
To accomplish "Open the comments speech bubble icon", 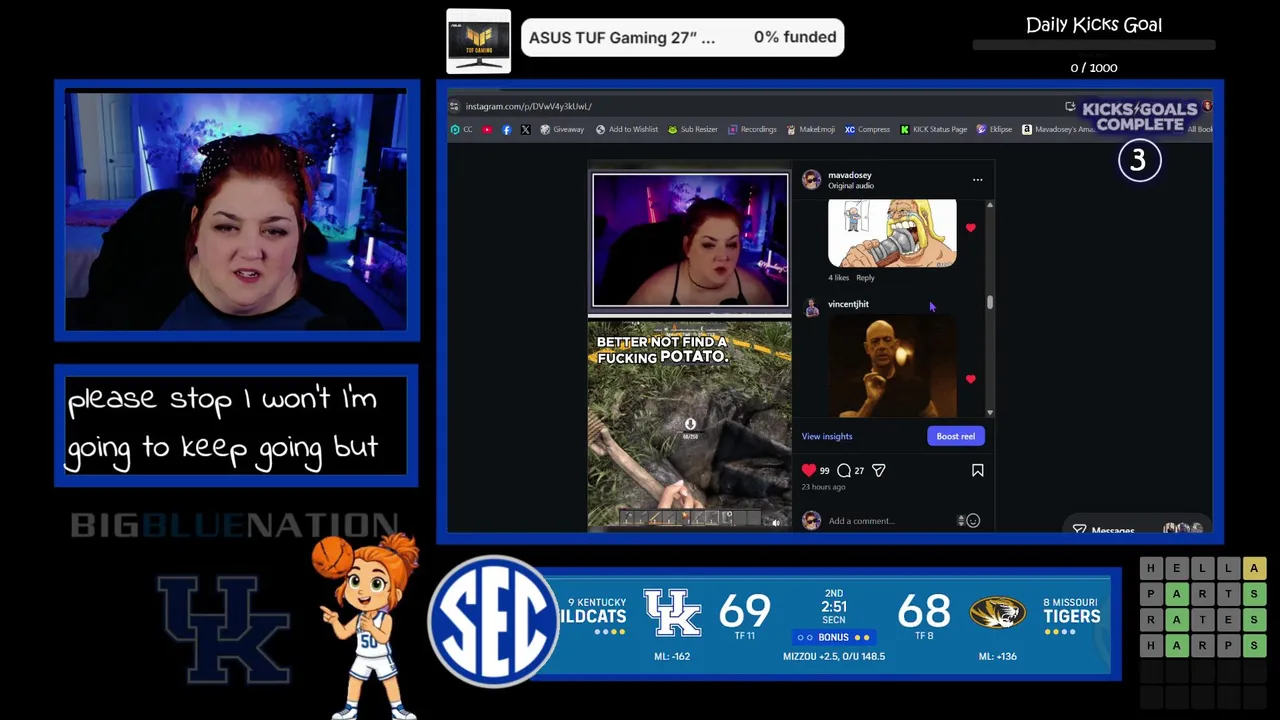I will point(844,470).
